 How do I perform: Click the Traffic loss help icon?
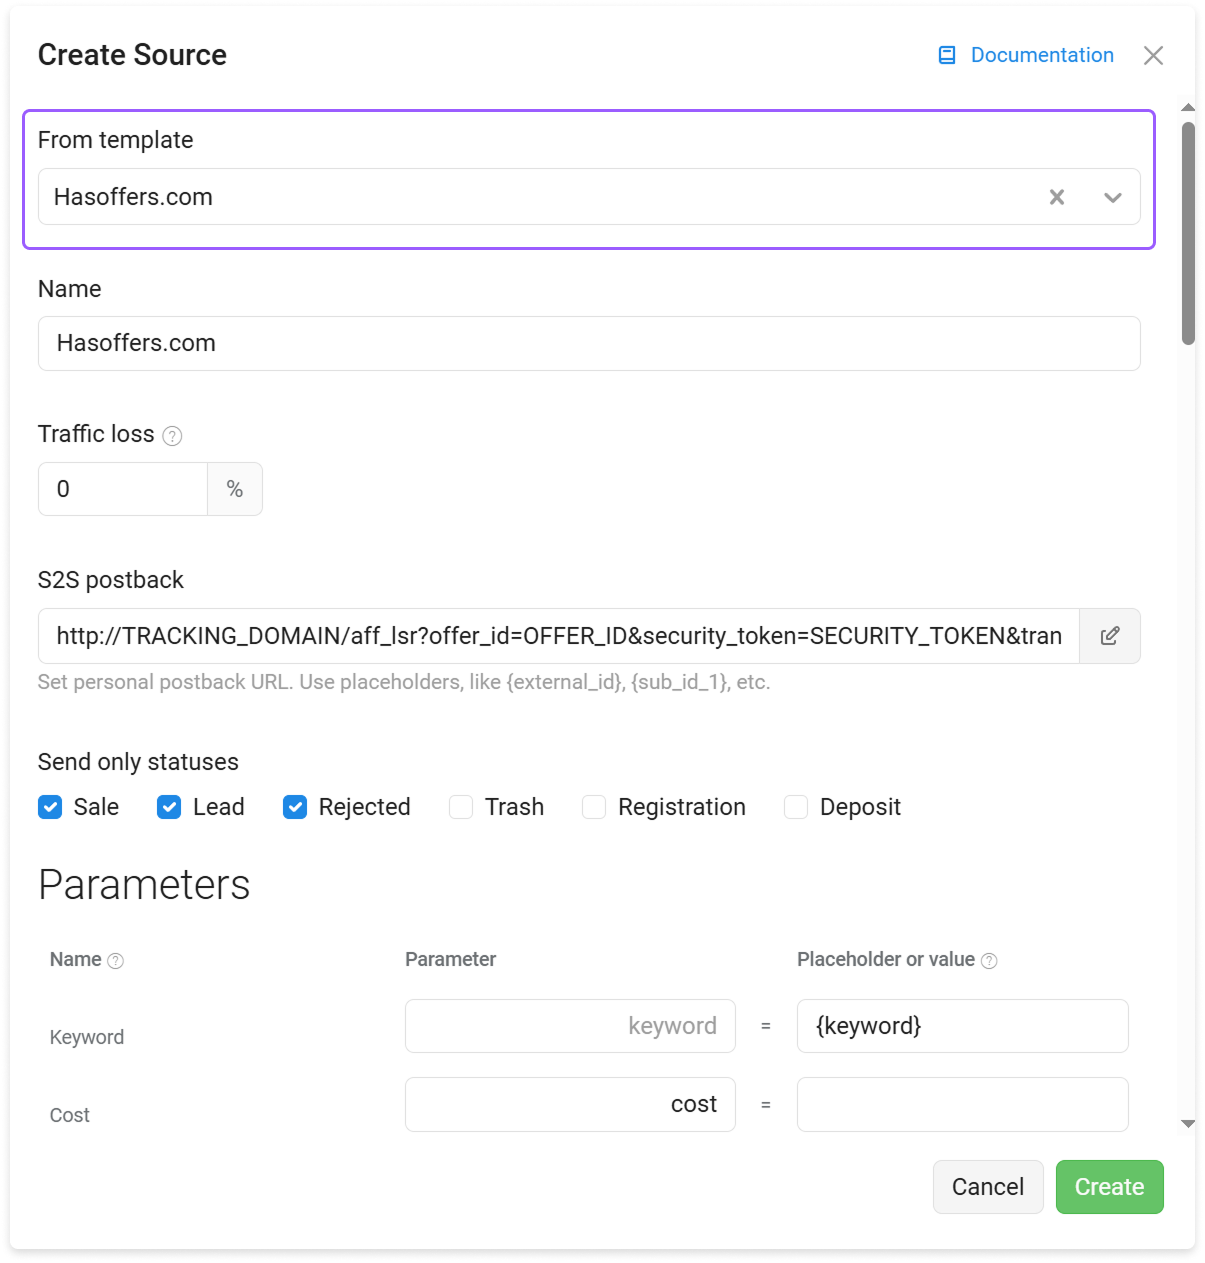(172, 436)
